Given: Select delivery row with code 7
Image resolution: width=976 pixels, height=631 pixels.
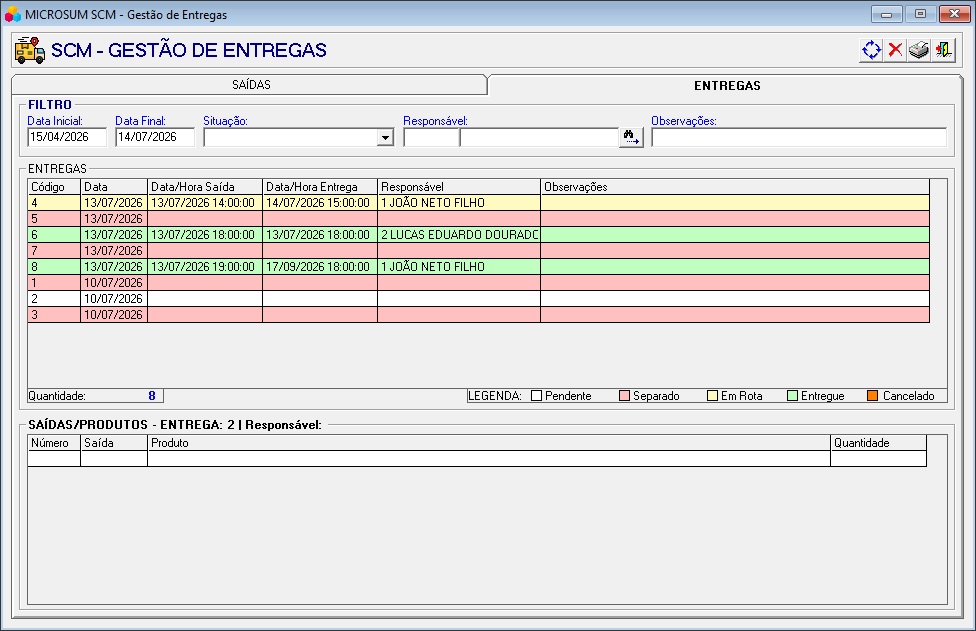Looking at the screenshot, I should (479, 251).
